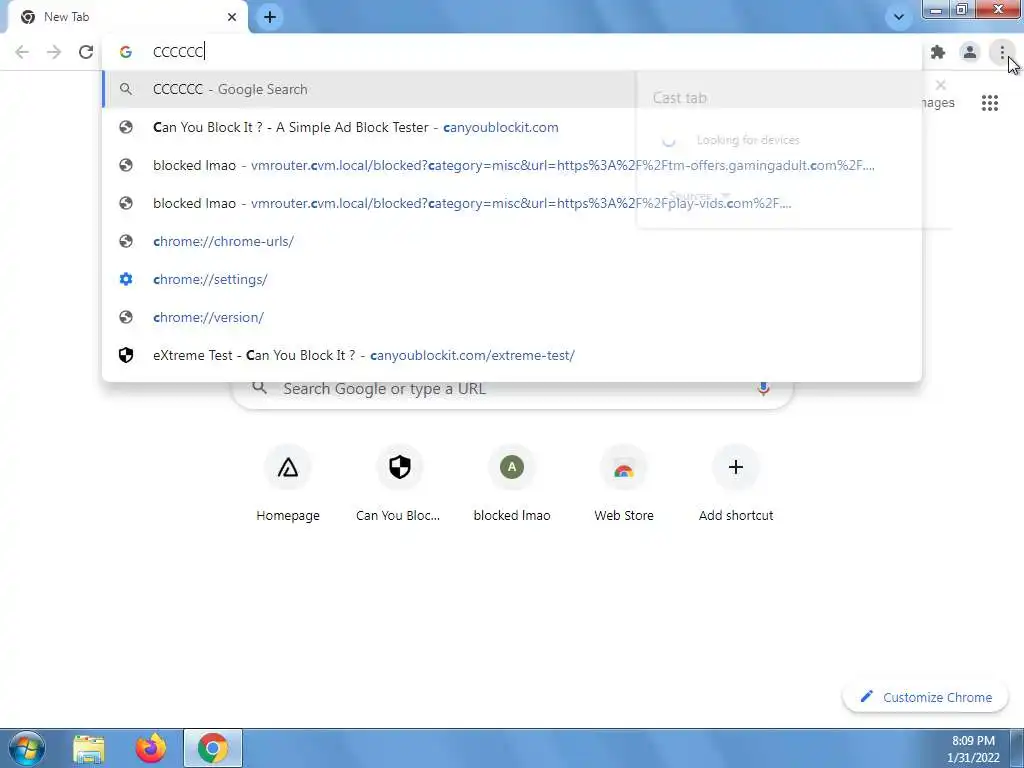Select Can You Block It ad tester suggestion
This screenshot has height=768, width=1024.
click(512, 127)
